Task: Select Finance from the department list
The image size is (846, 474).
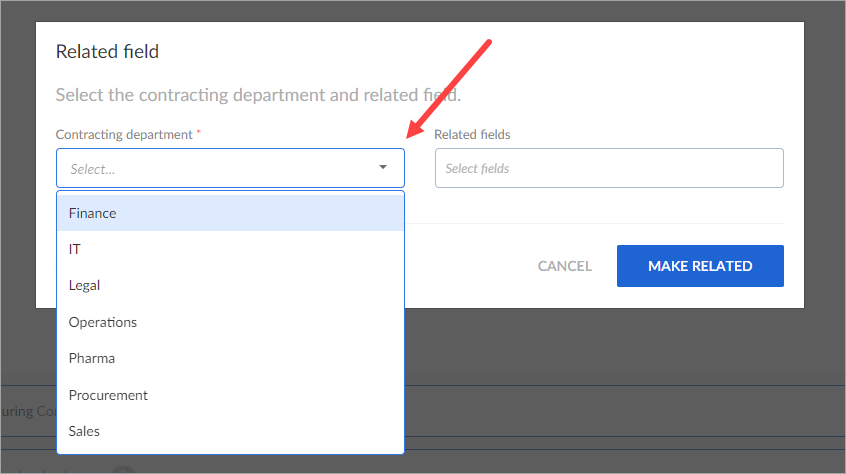Action: click(x=230, y=213)
